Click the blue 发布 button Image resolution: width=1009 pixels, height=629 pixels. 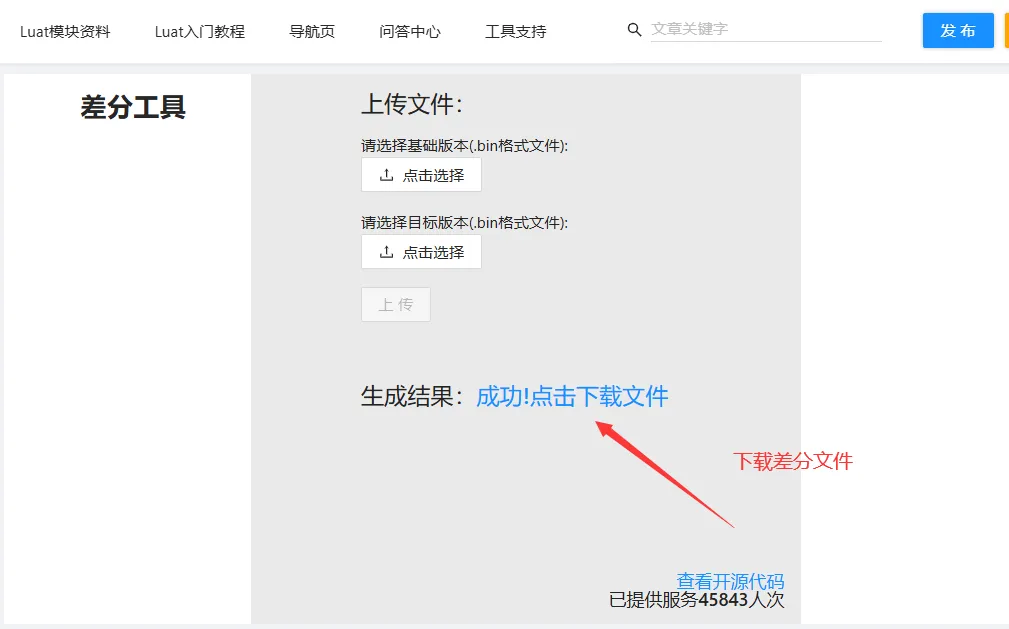(x=958, y=30)
